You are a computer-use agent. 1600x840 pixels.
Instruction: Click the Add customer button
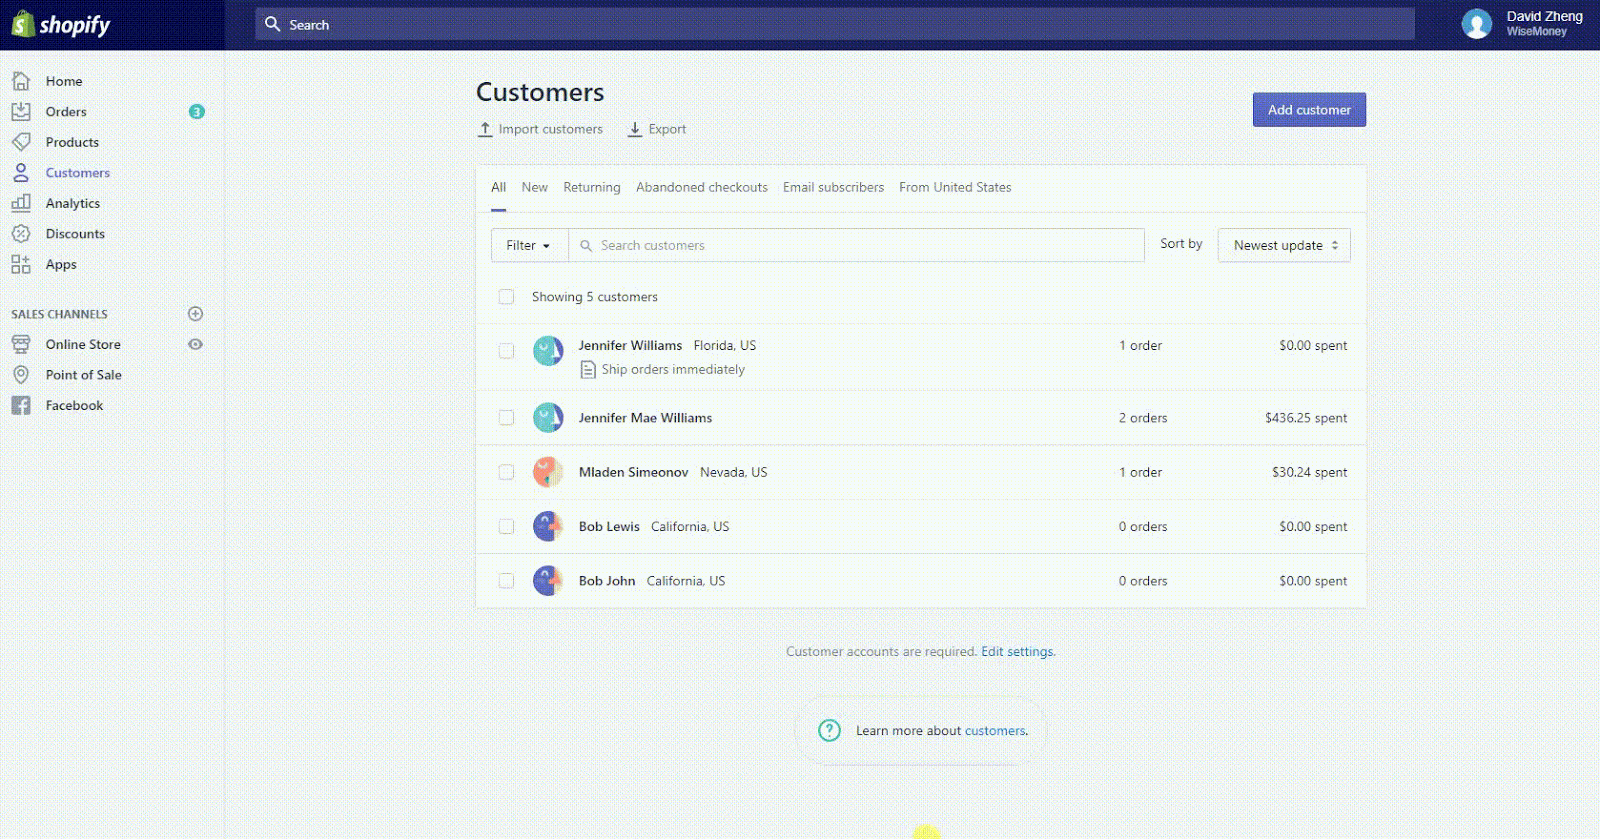(1309, 110)
